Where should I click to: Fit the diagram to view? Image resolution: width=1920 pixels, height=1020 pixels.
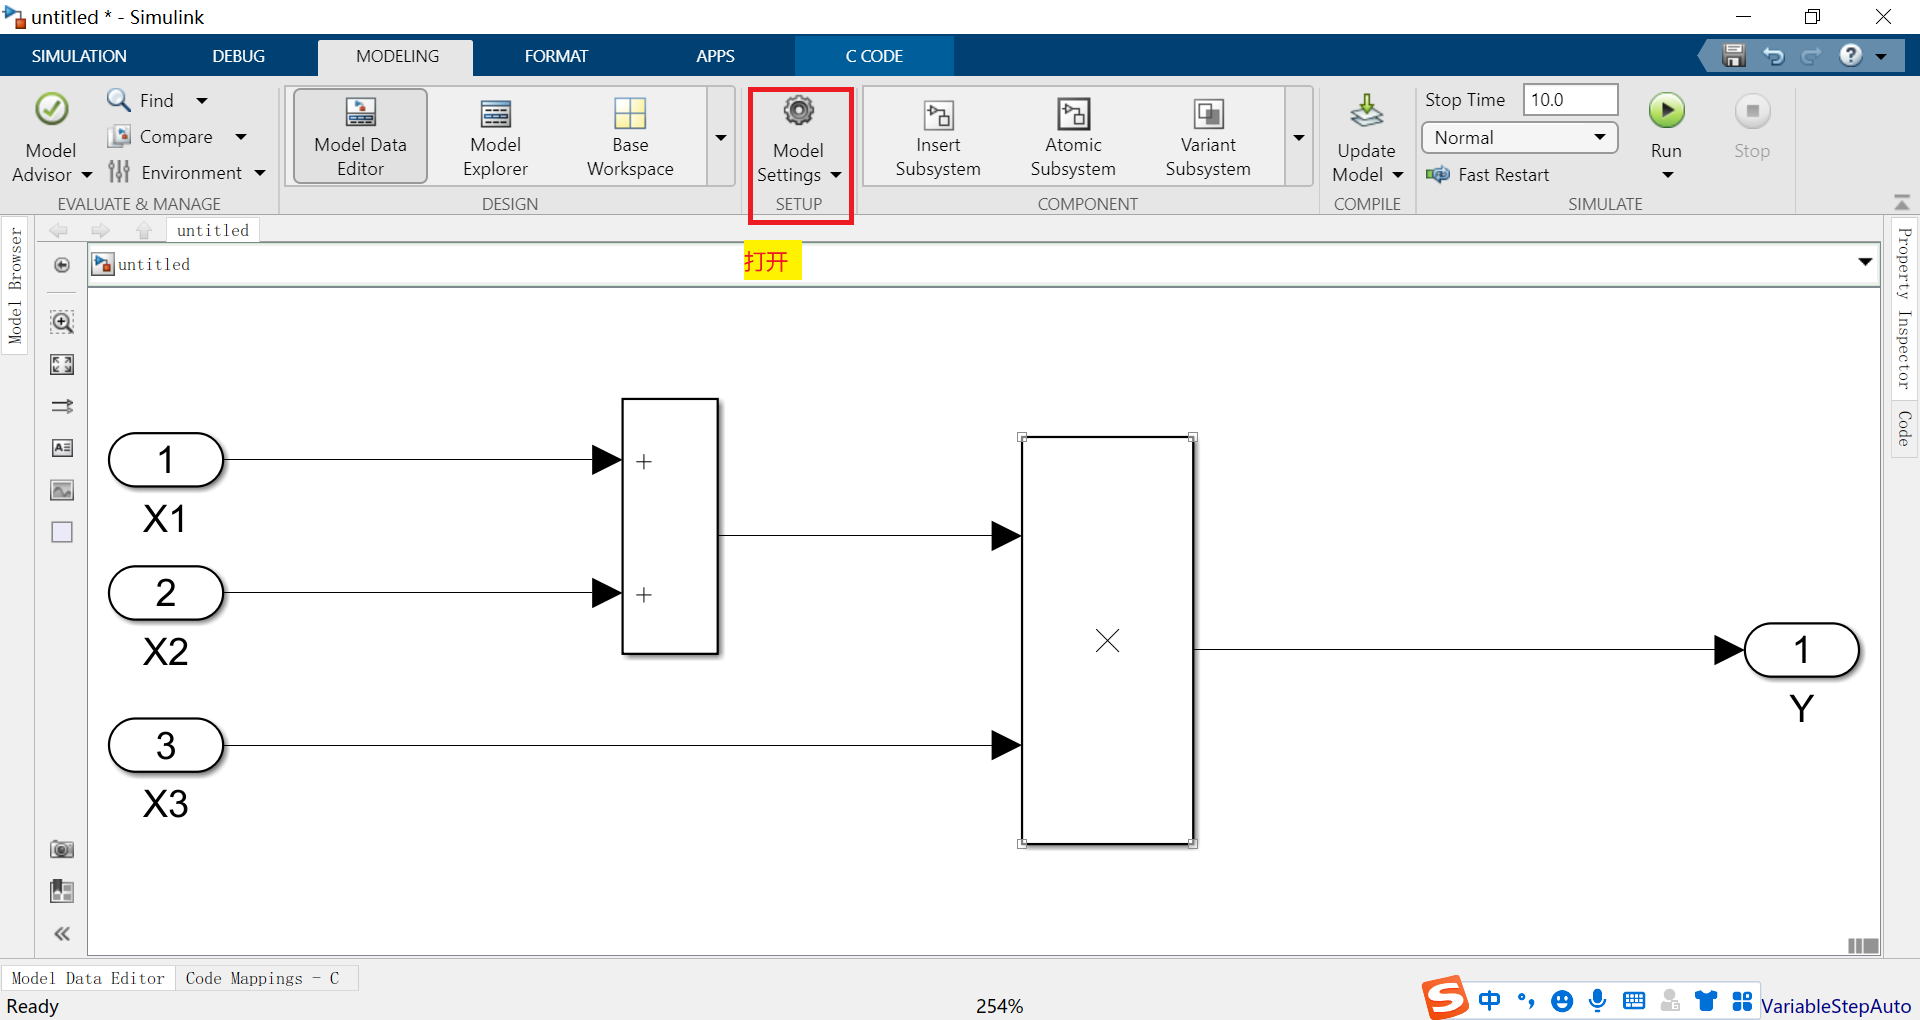coord(62,365)
